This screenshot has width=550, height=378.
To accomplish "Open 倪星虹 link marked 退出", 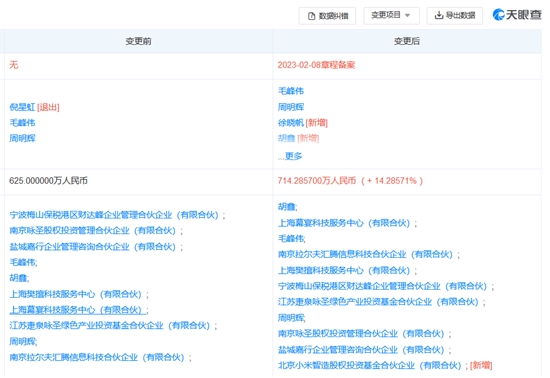I will click(22, 107).
